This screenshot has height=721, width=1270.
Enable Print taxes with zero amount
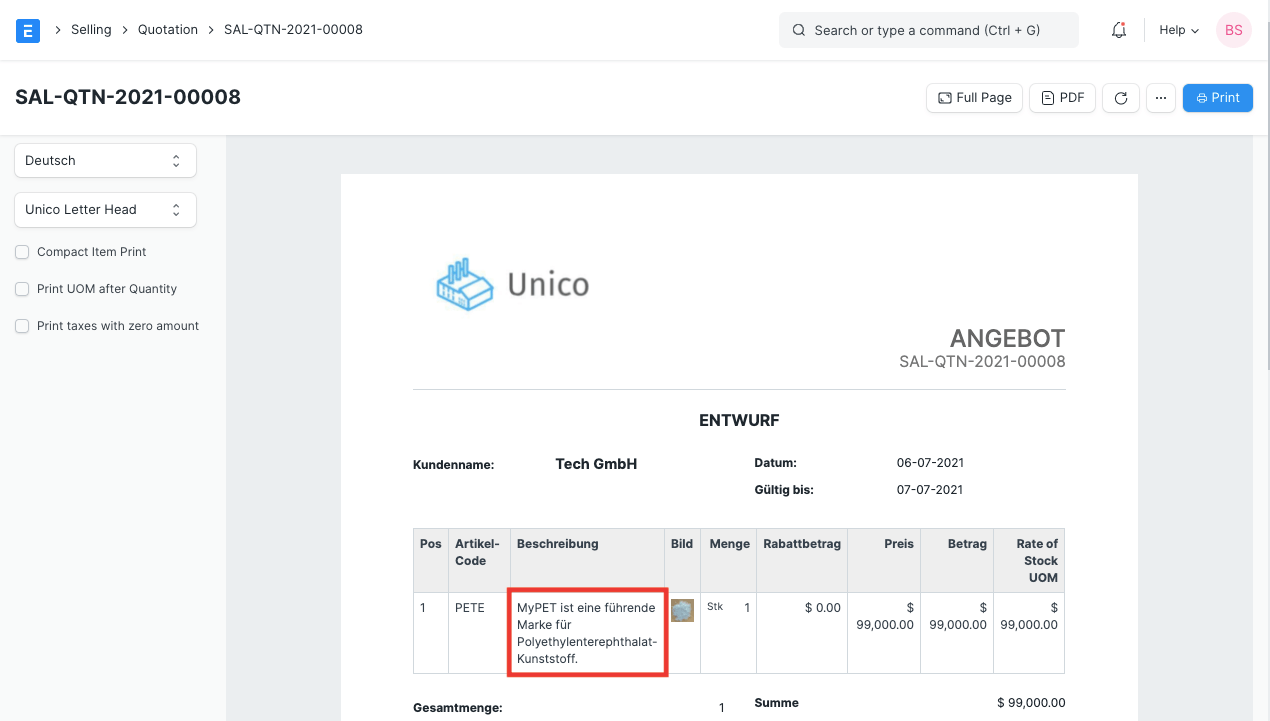point(22,326)
